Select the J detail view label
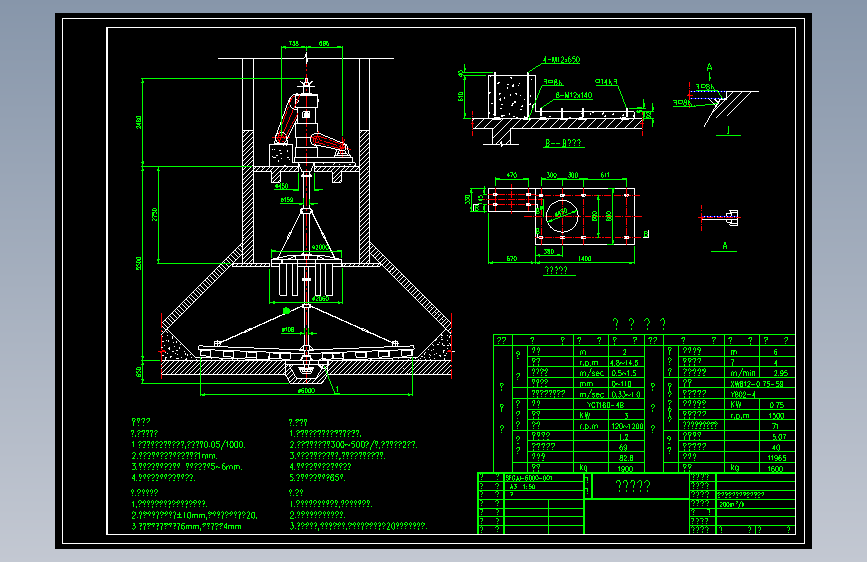Screen dimensions: 867x562 pyautogui.click(x=728, y=131)
